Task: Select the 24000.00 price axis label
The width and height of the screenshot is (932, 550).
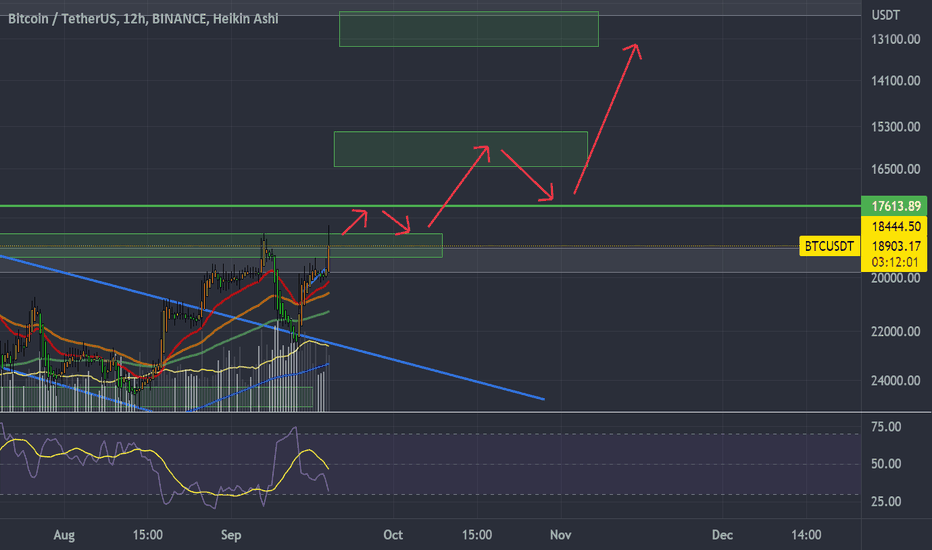Action: point(895,381)
